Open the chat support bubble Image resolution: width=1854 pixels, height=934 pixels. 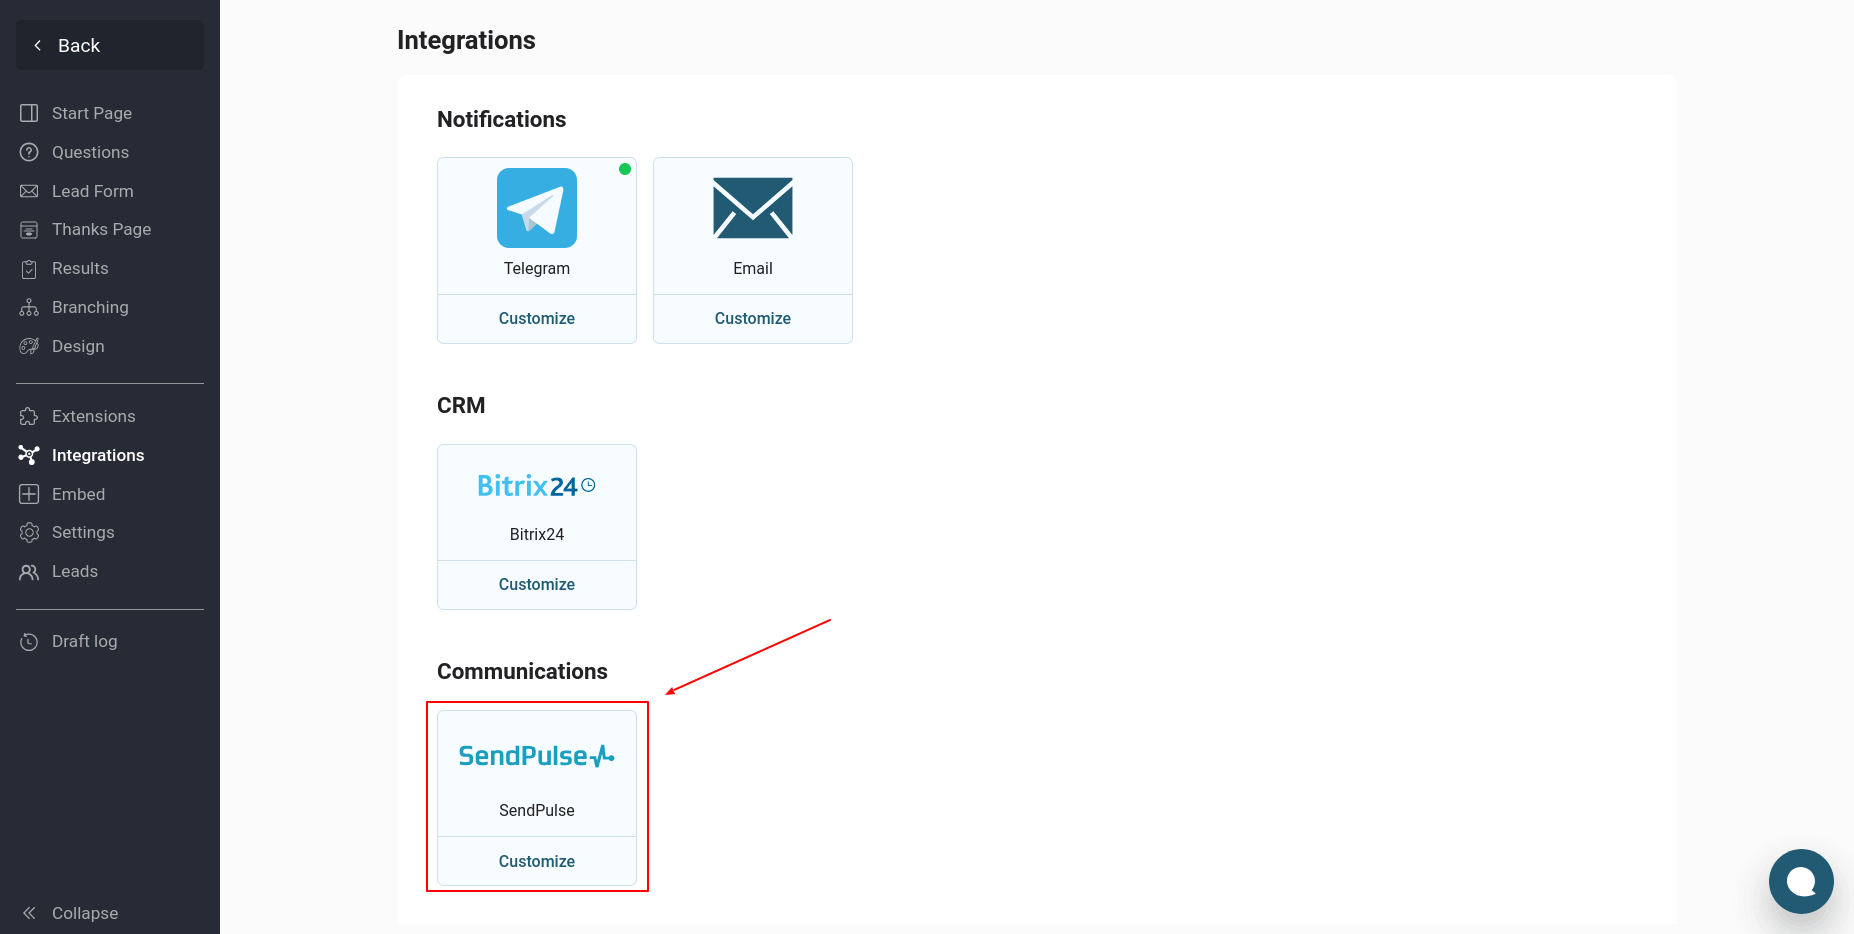[x=1800, y=881]
